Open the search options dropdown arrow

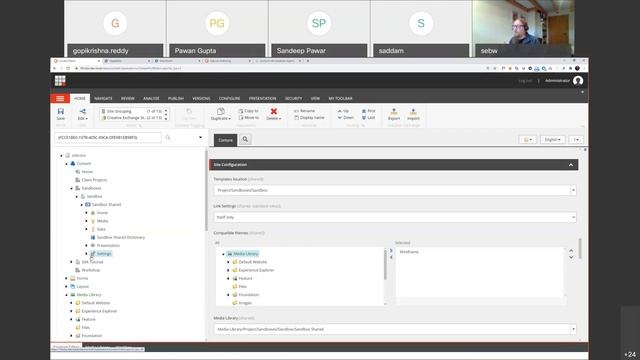200,138
